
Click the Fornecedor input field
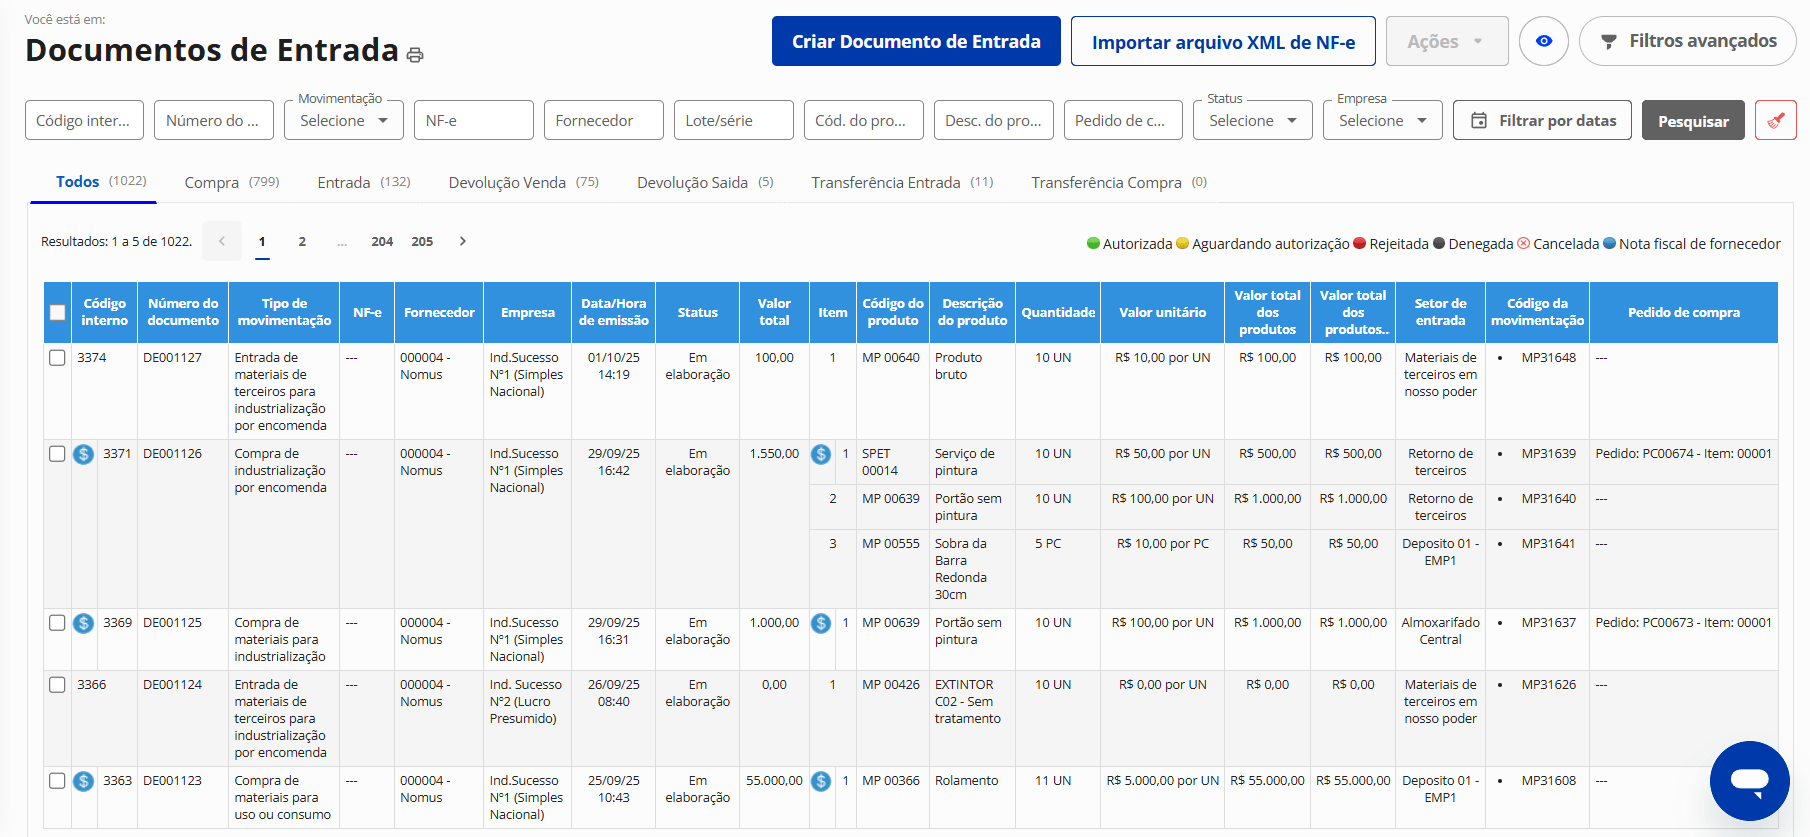(x=603, y=121)
